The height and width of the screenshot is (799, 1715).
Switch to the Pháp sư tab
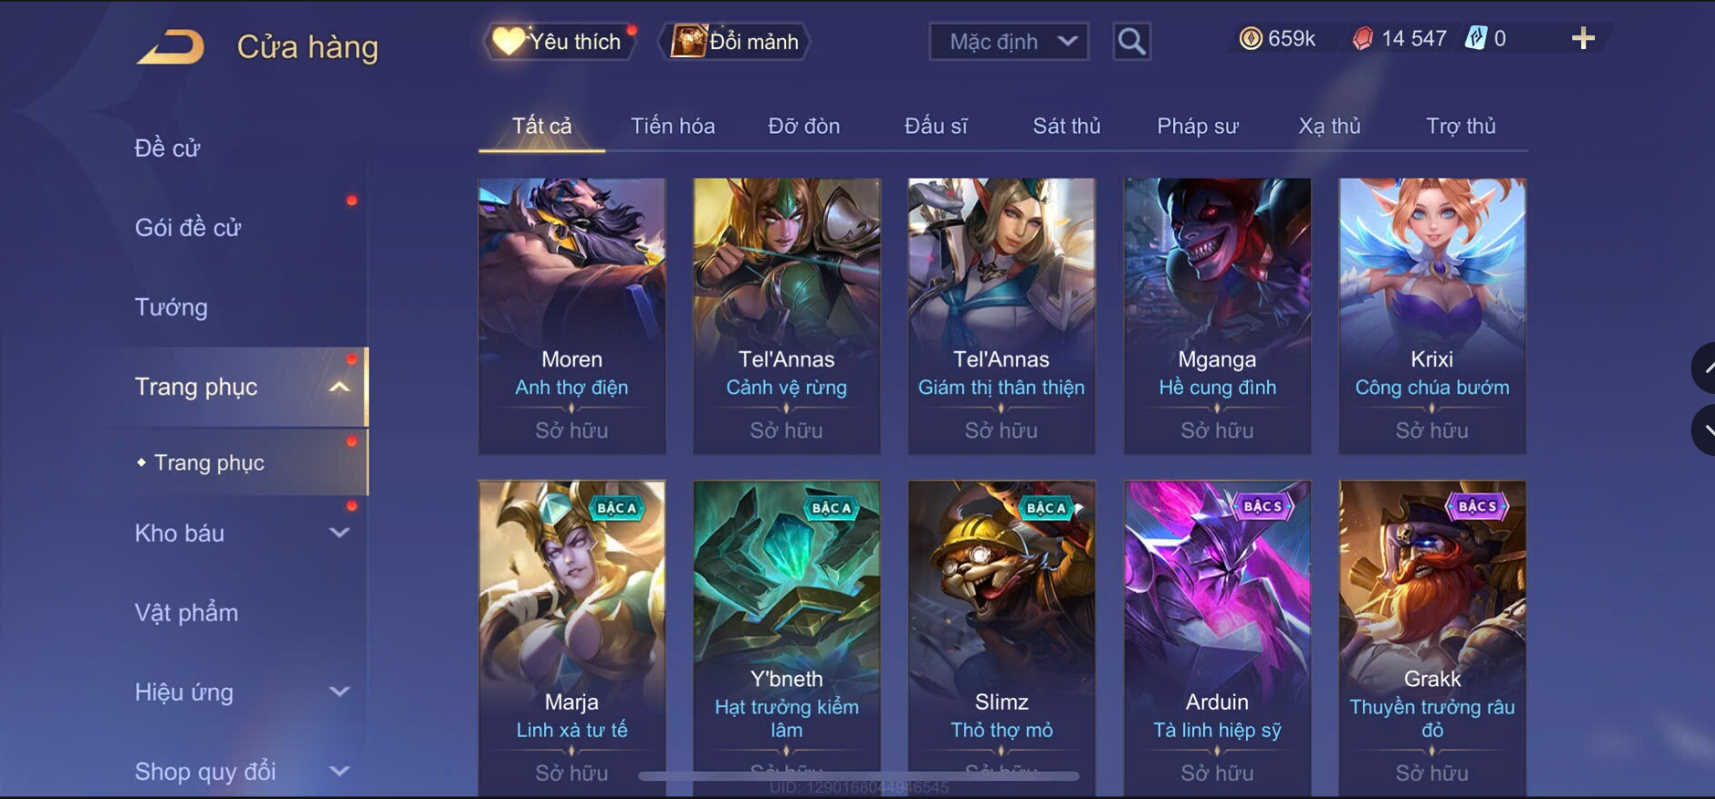[x=1197, y=126]
